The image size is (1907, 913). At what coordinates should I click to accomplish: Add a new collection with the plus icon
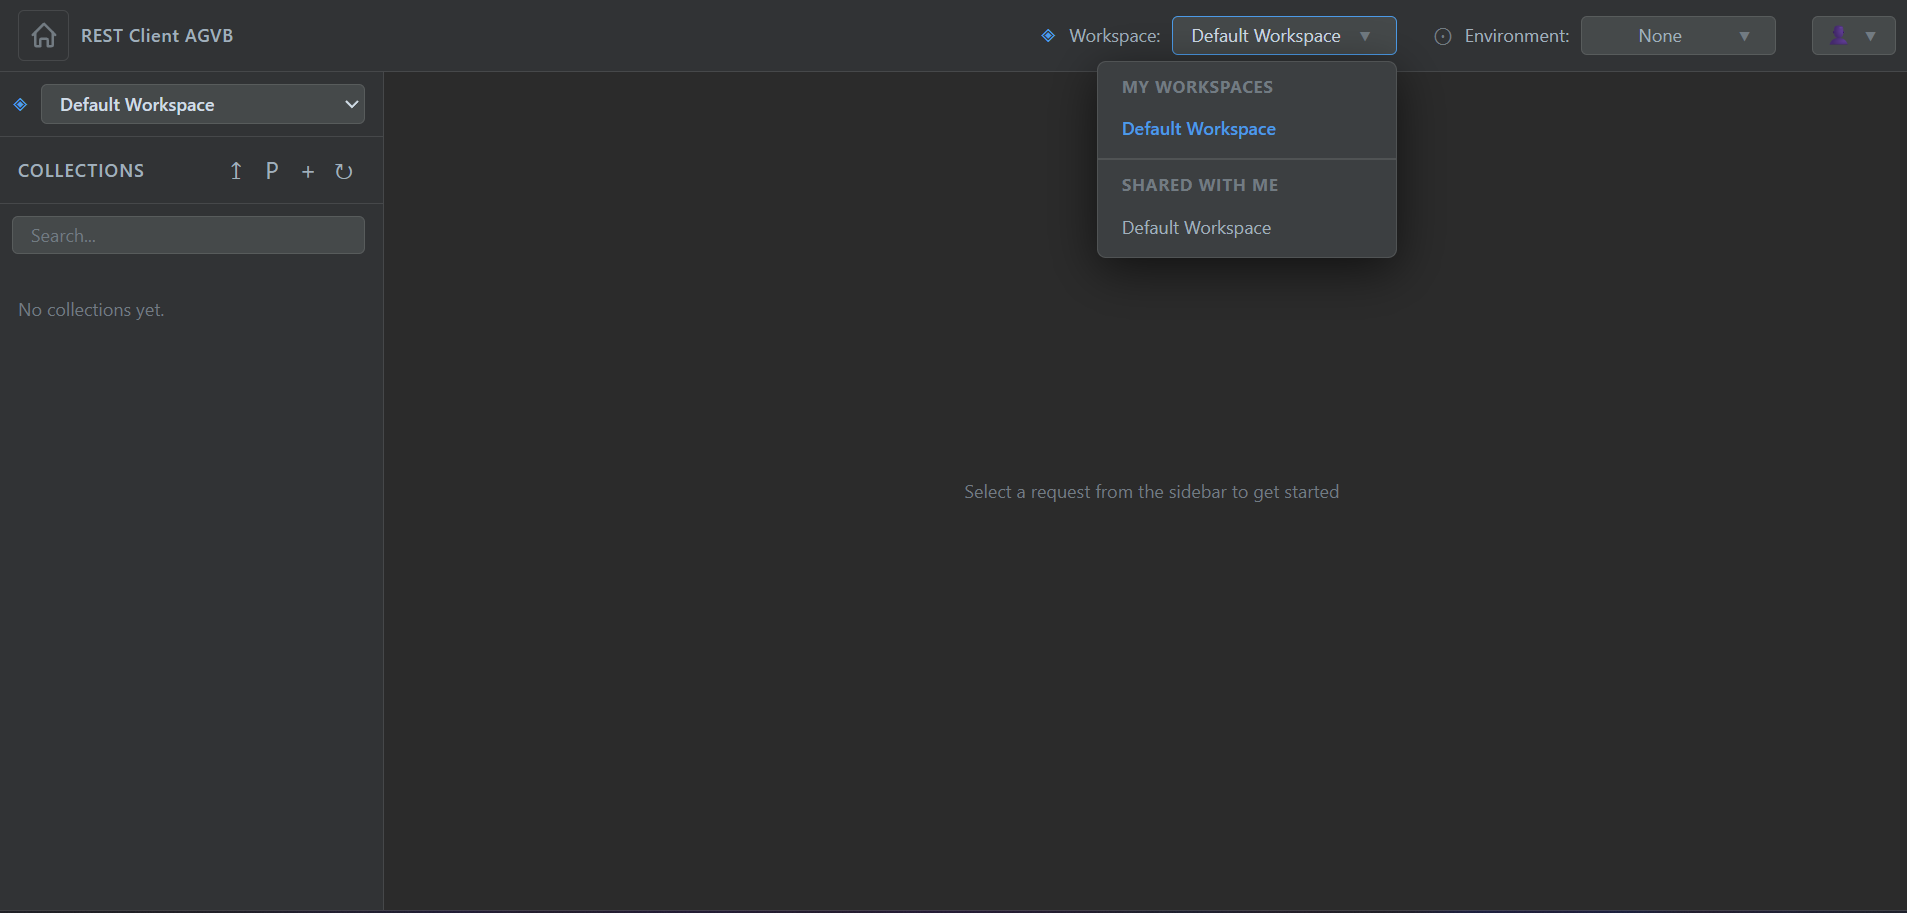pos(307,171)
